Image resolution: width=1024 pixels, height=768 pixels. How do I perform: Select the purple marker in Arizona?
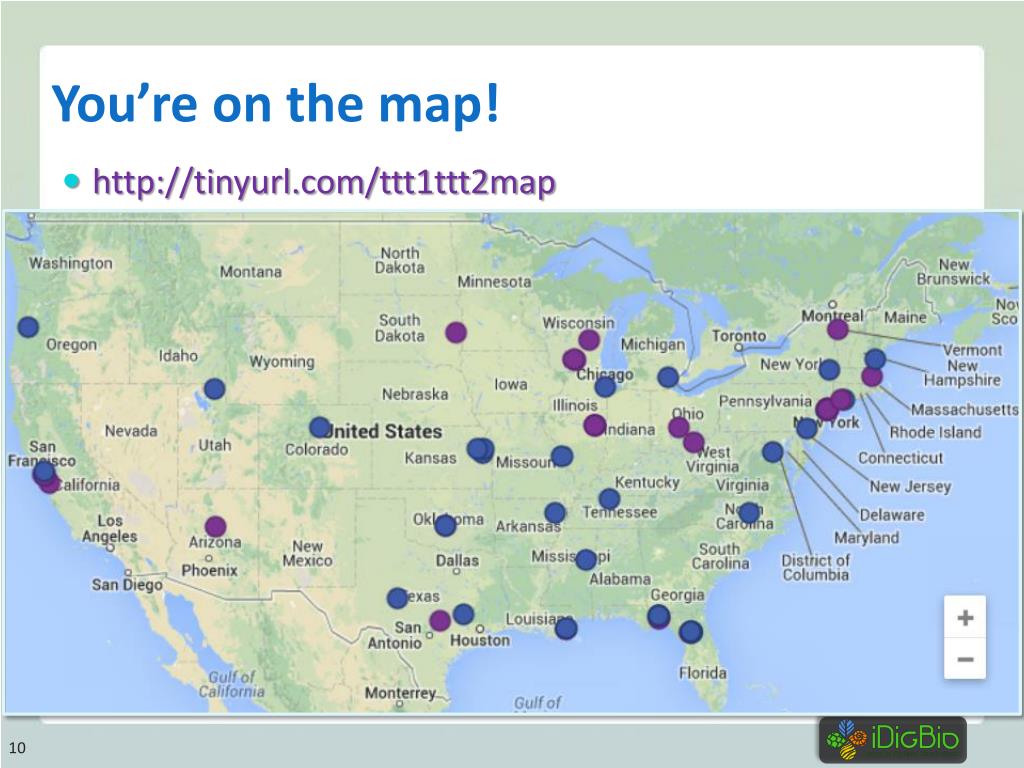click(x=216, y=526)
